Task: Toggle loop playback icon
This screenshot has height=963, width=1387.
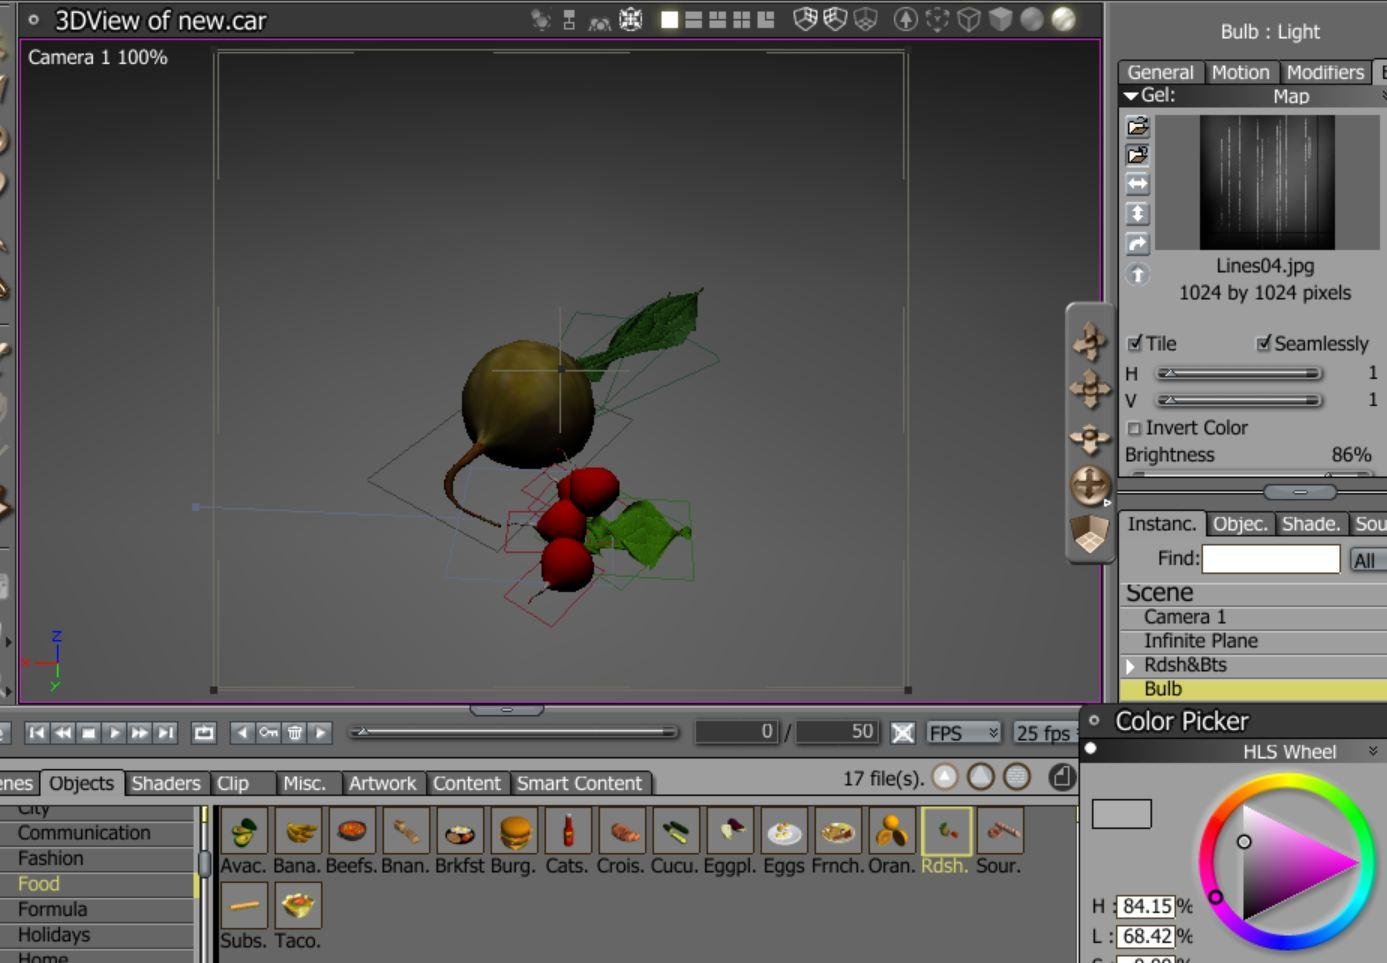Action: pyautogui.click(x=204, y=733)
